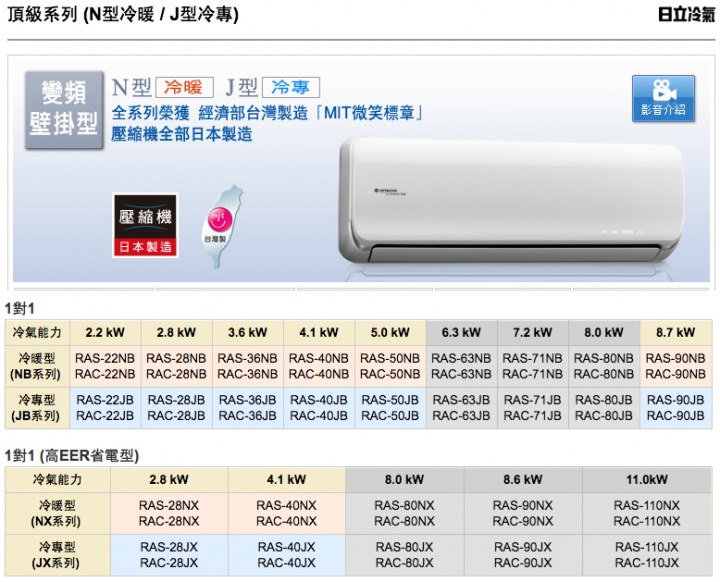Click the RAS-80NX model cell
The width and height of the screenshot is (720, 582).
(x=405, y=513)
